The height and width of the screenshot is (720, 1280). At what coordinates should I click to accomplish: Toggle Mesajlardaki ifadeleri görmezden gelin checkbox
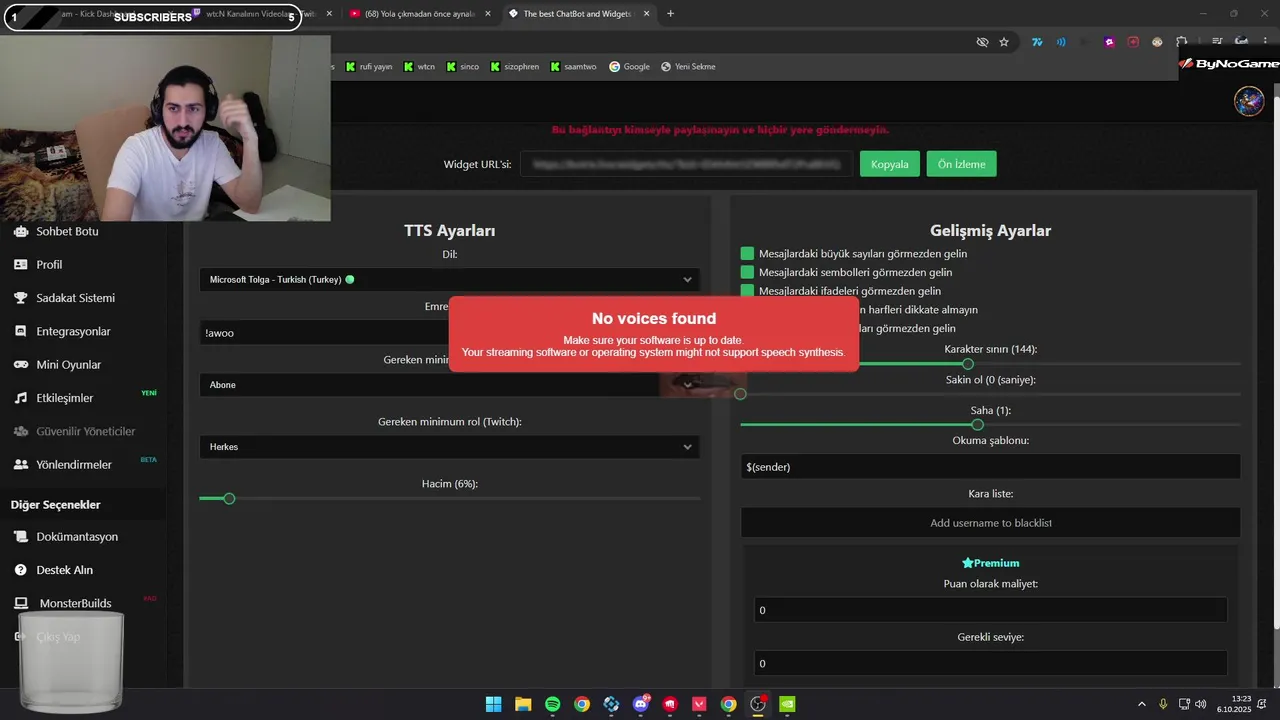coord(747,291)
